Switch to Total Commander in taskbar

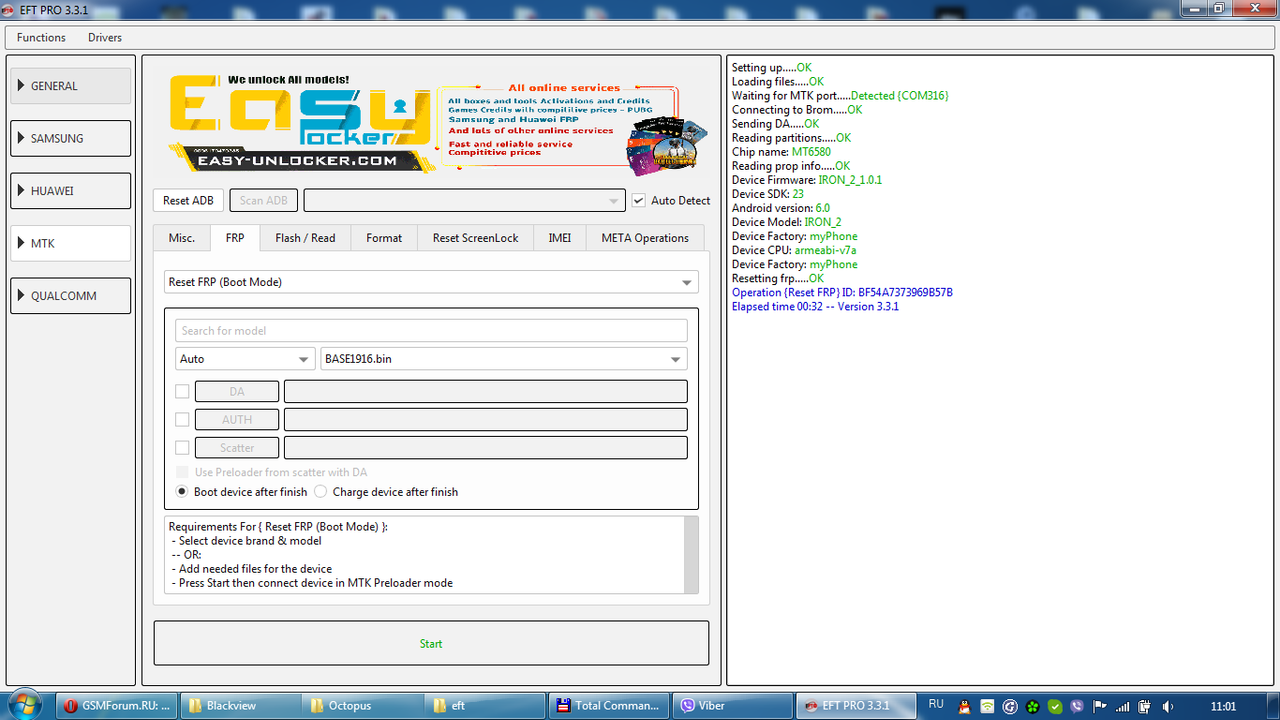pos(609,705)
